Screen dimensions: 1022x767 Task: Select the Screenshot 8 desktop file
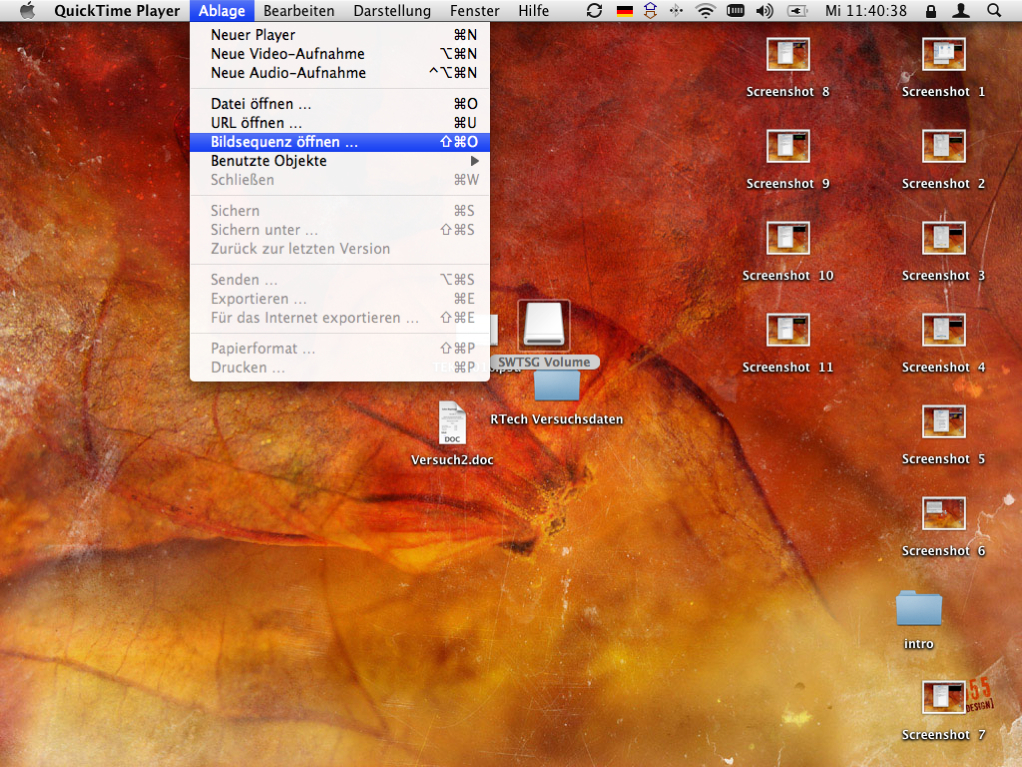(788, 54)
